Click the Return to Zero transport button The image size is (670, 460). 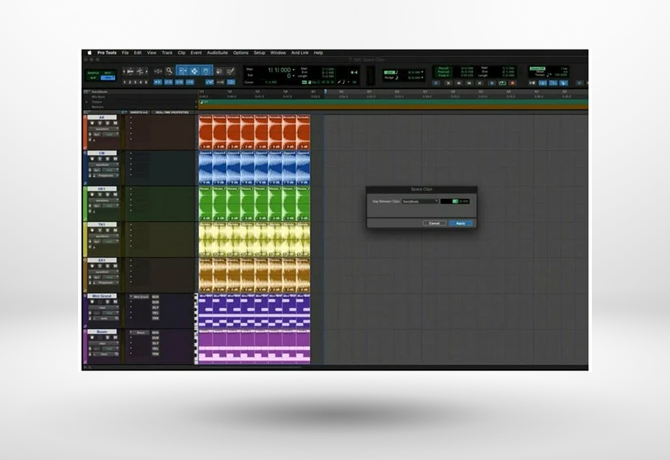tap(449, 83)
